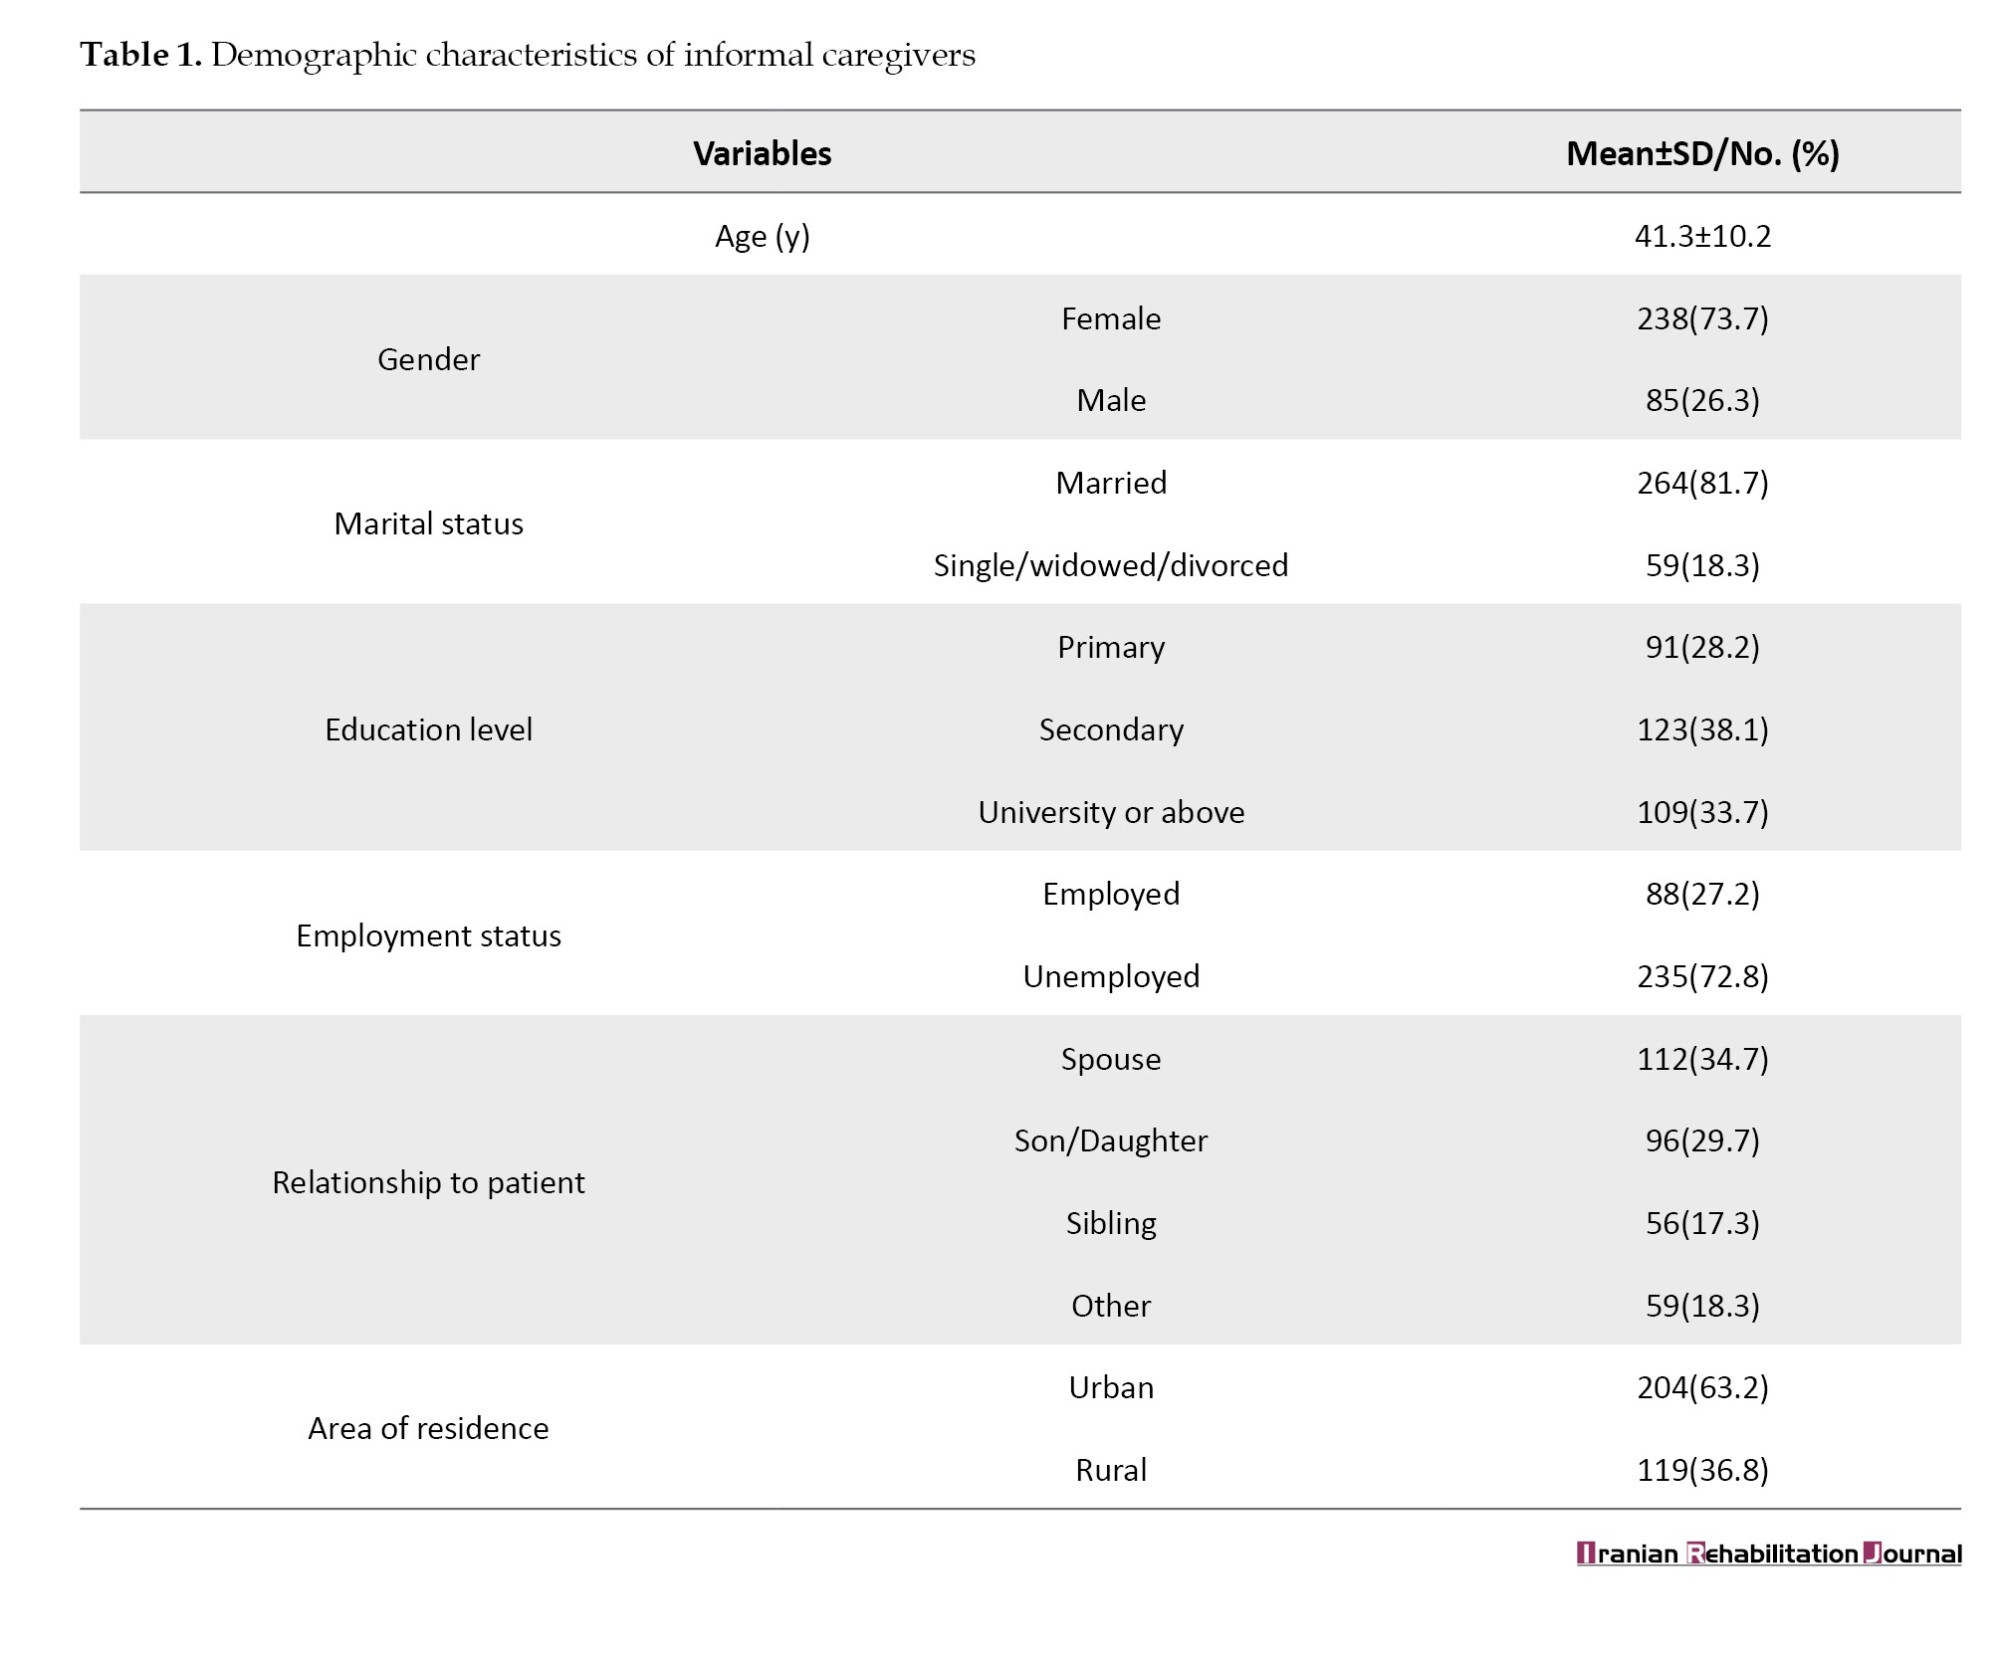Select the Gender row label
This screenshot has width=2000, height=1655.
[428, 359]
